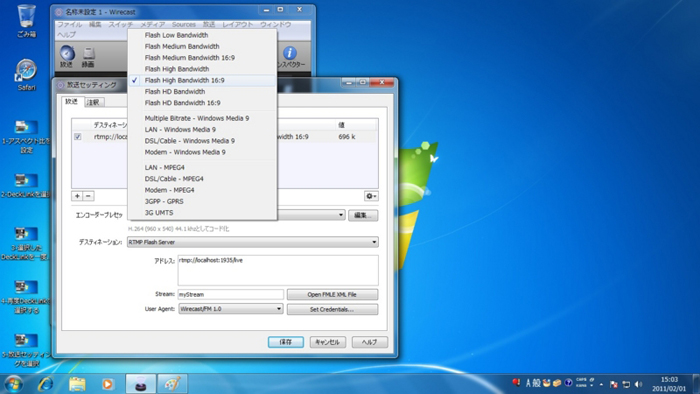Open the デスティネーション RTMP Flash Server dropdown
This screenshot has width=700, height=394.
[x=253, y=242]
